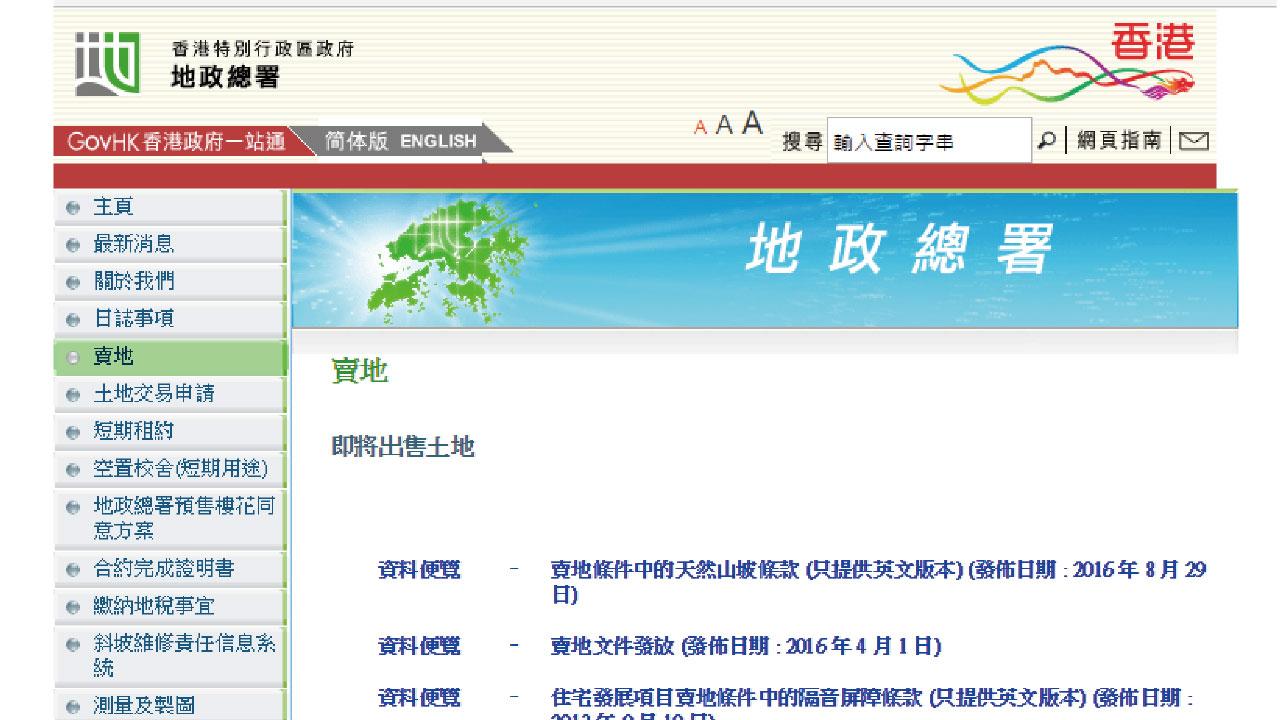Select 短期租約 from sidebar
Image resolution: width=1280 pixels, height=720 pixels.
(x=133, y=431)
